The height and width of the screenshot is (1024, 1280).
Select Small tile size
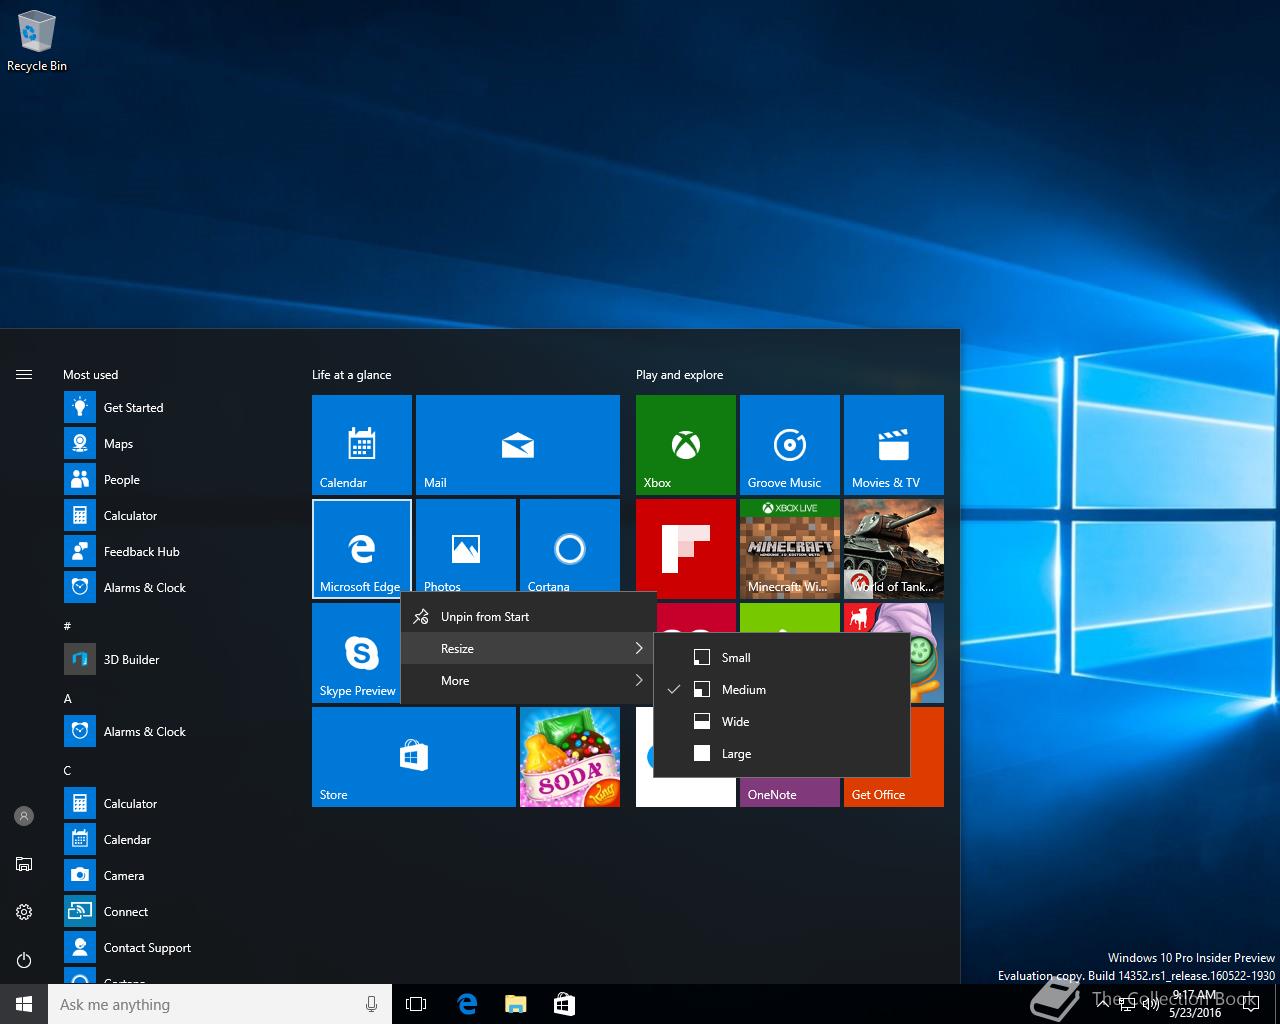pos(782,658)
